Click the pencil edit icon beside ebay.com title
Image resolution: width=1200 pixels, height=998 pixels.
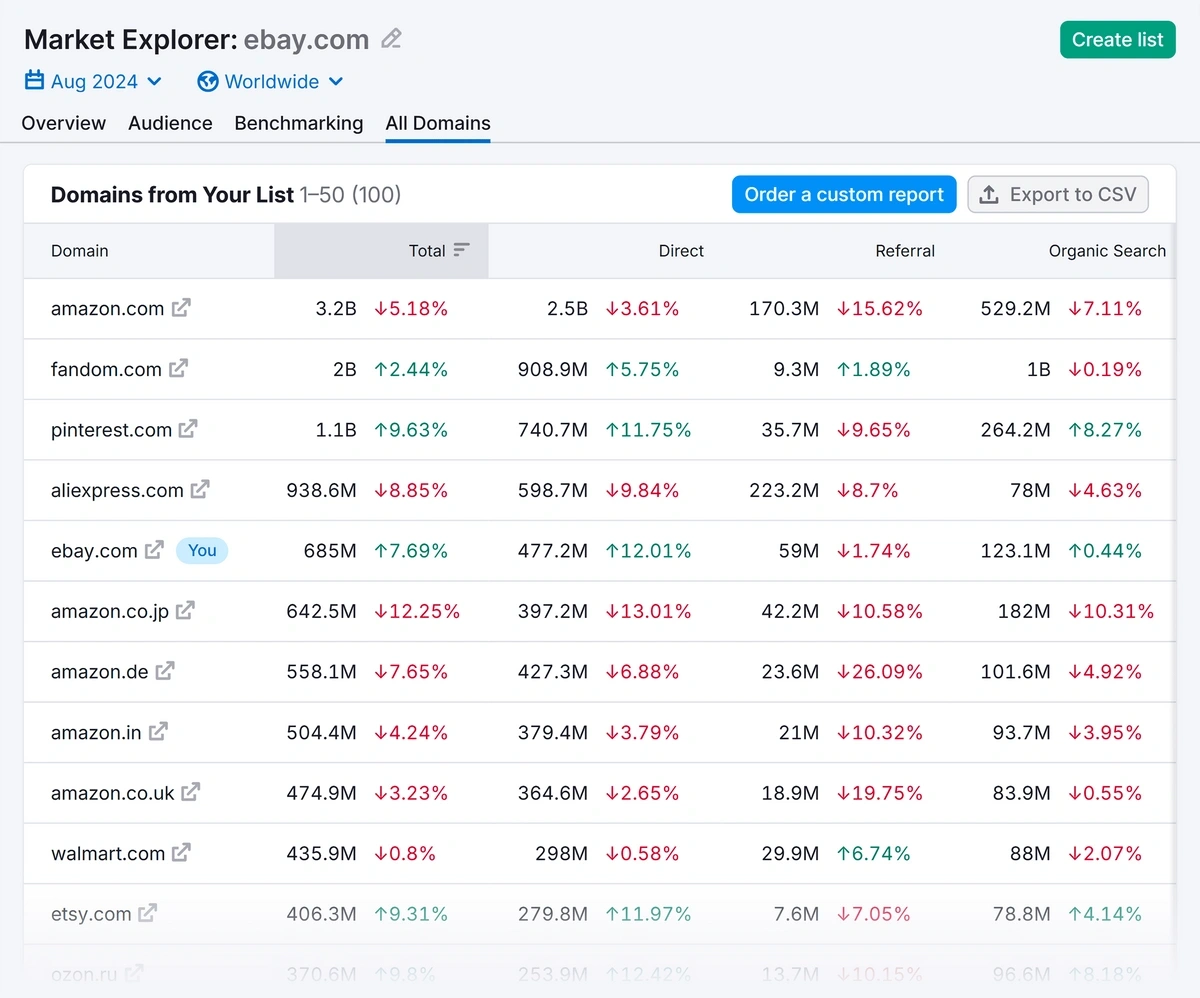coord(392,39)
